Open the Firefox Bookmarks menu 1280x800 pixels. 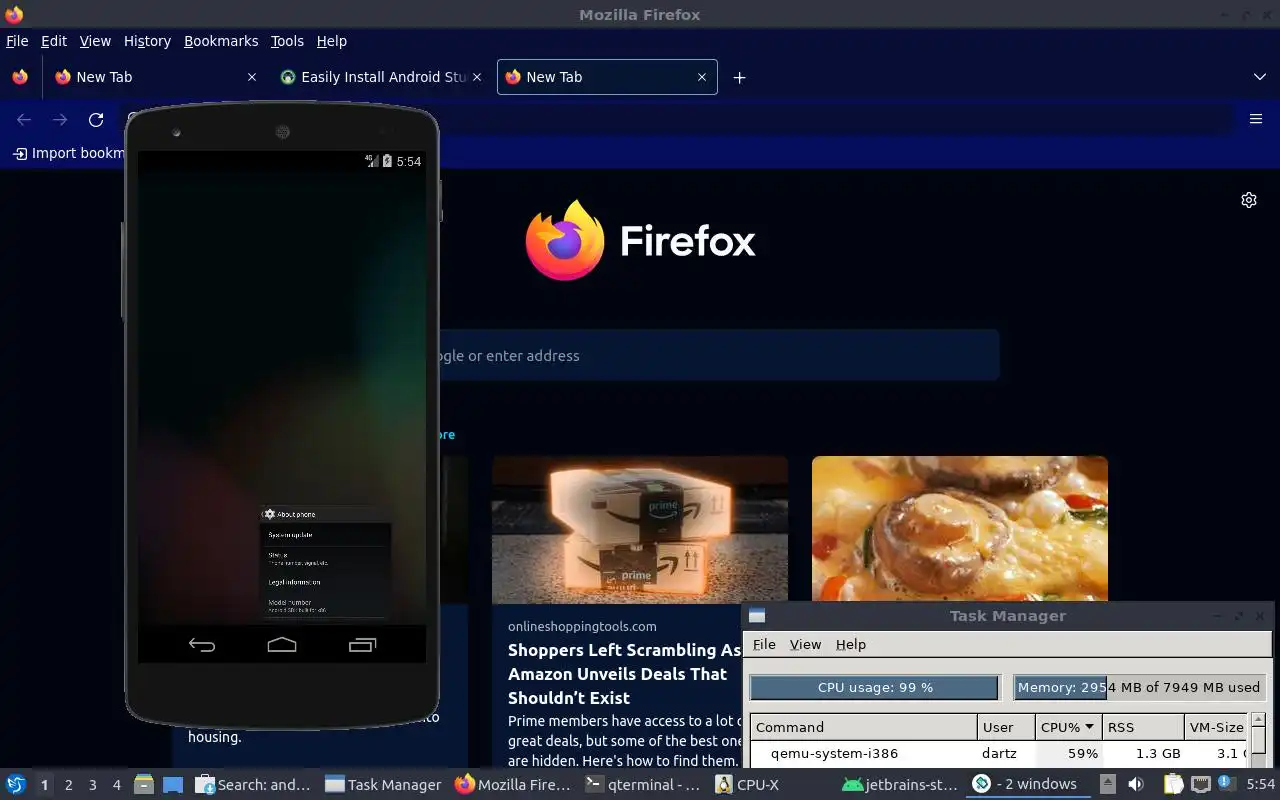221,41
